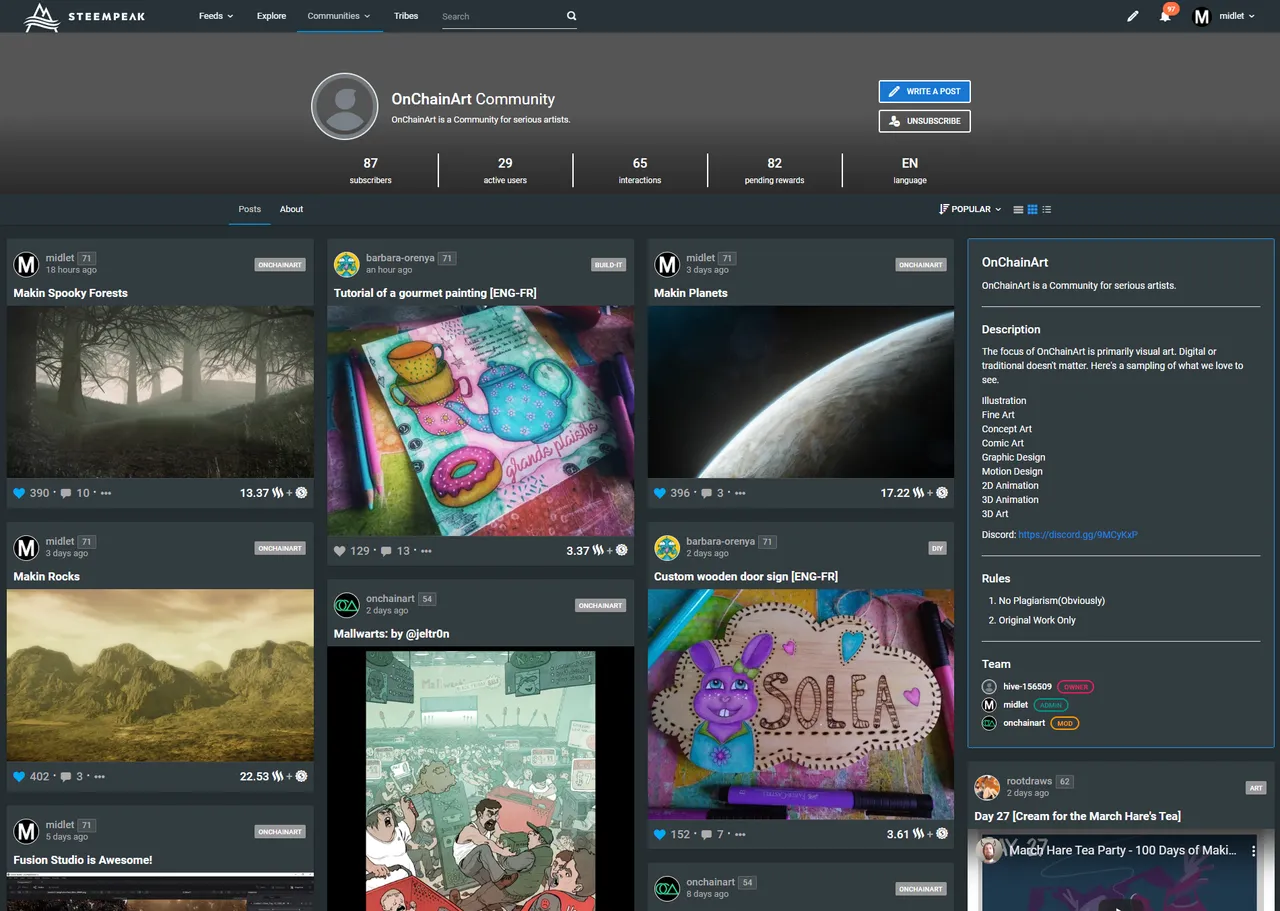Expand payout details for 3.37 reward

(x=597, y=551)
